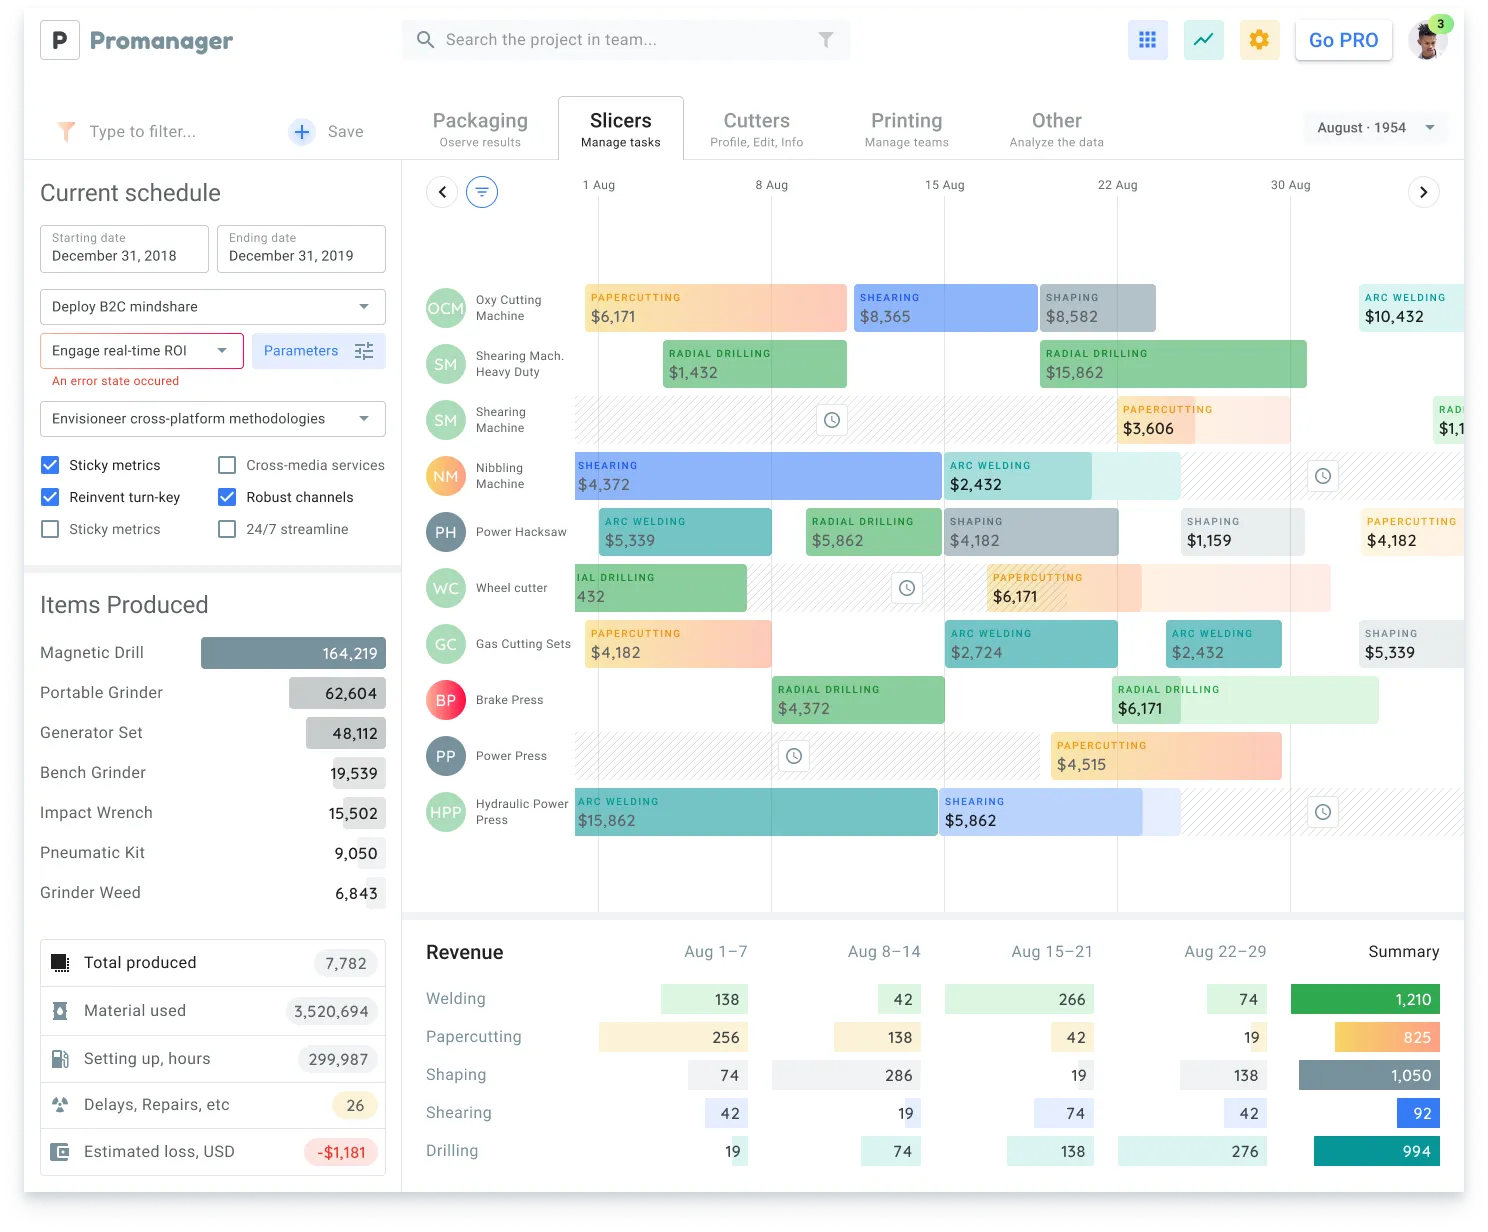Click the Magnetic Drill production bar
Image resolution: width=1488 pixels, height=1232 pixels.
293,652
